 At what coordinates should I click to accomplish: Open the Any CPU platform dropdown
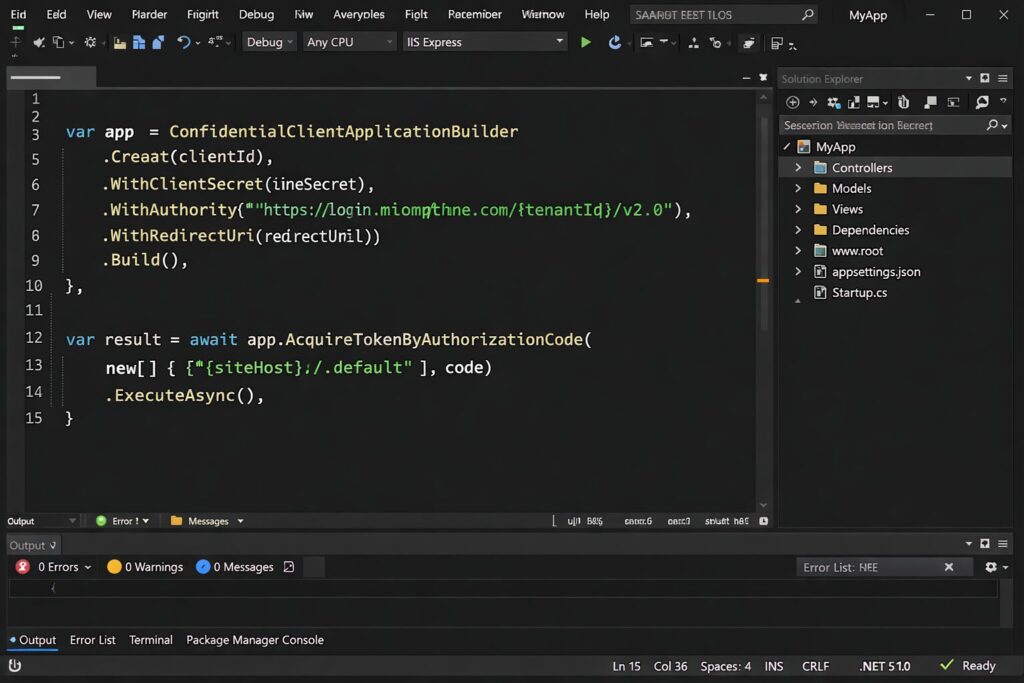tap(349, 42)
